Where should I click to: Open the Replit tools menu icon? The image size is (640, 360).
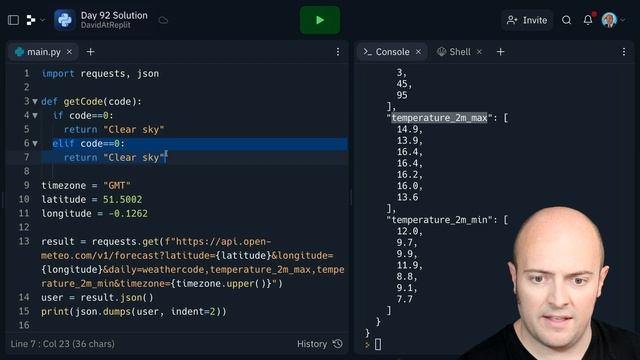(31, 20)
